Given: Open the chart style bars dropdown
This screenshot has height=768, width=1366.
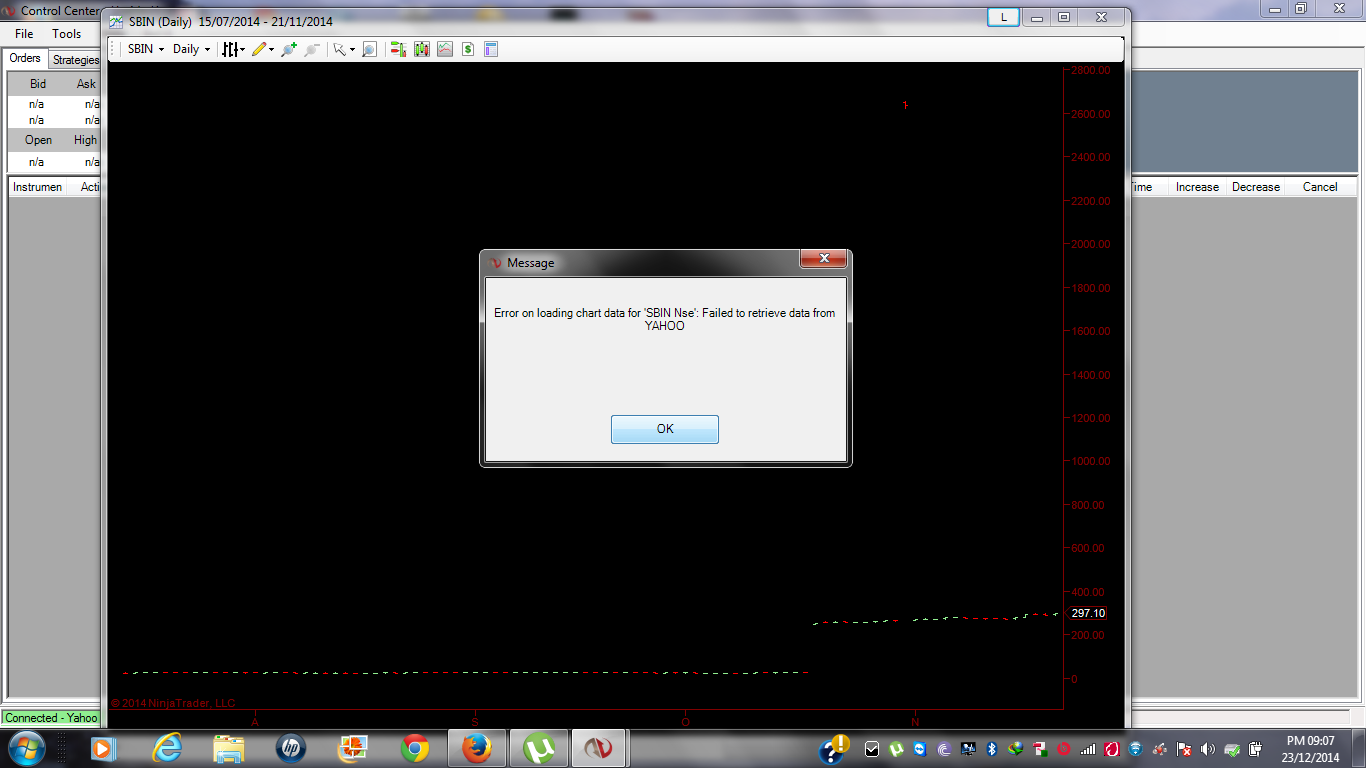Looking at the screenshot, I should point(233,49).
